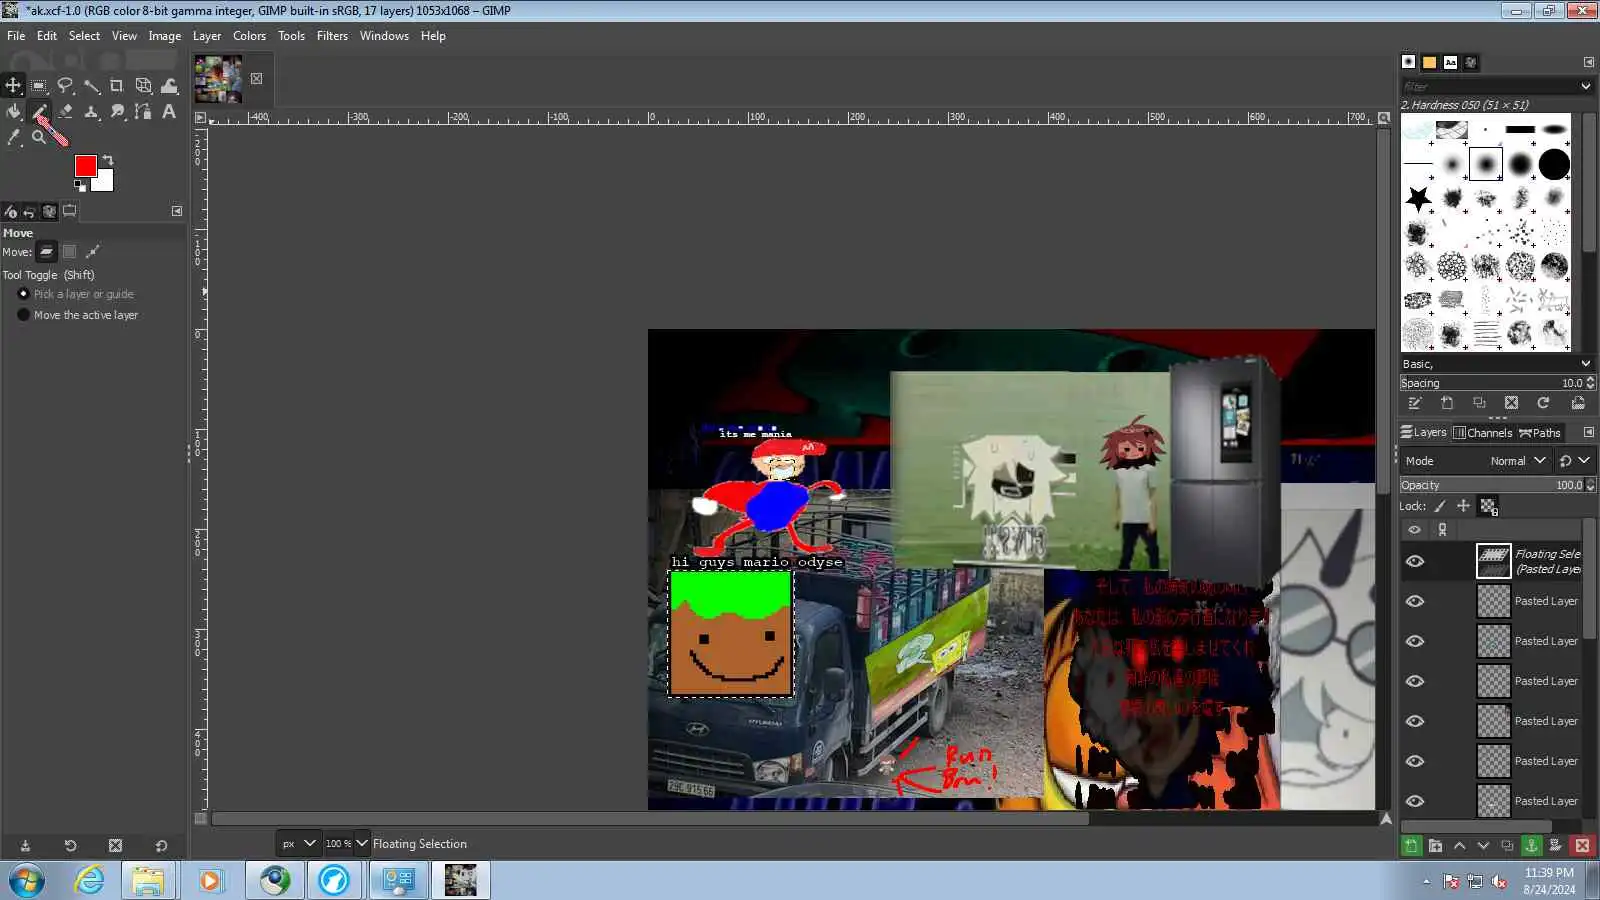Toggle eye of fourth layer in list
This screenshot has height=900, width=1600.
[1415, 681]
